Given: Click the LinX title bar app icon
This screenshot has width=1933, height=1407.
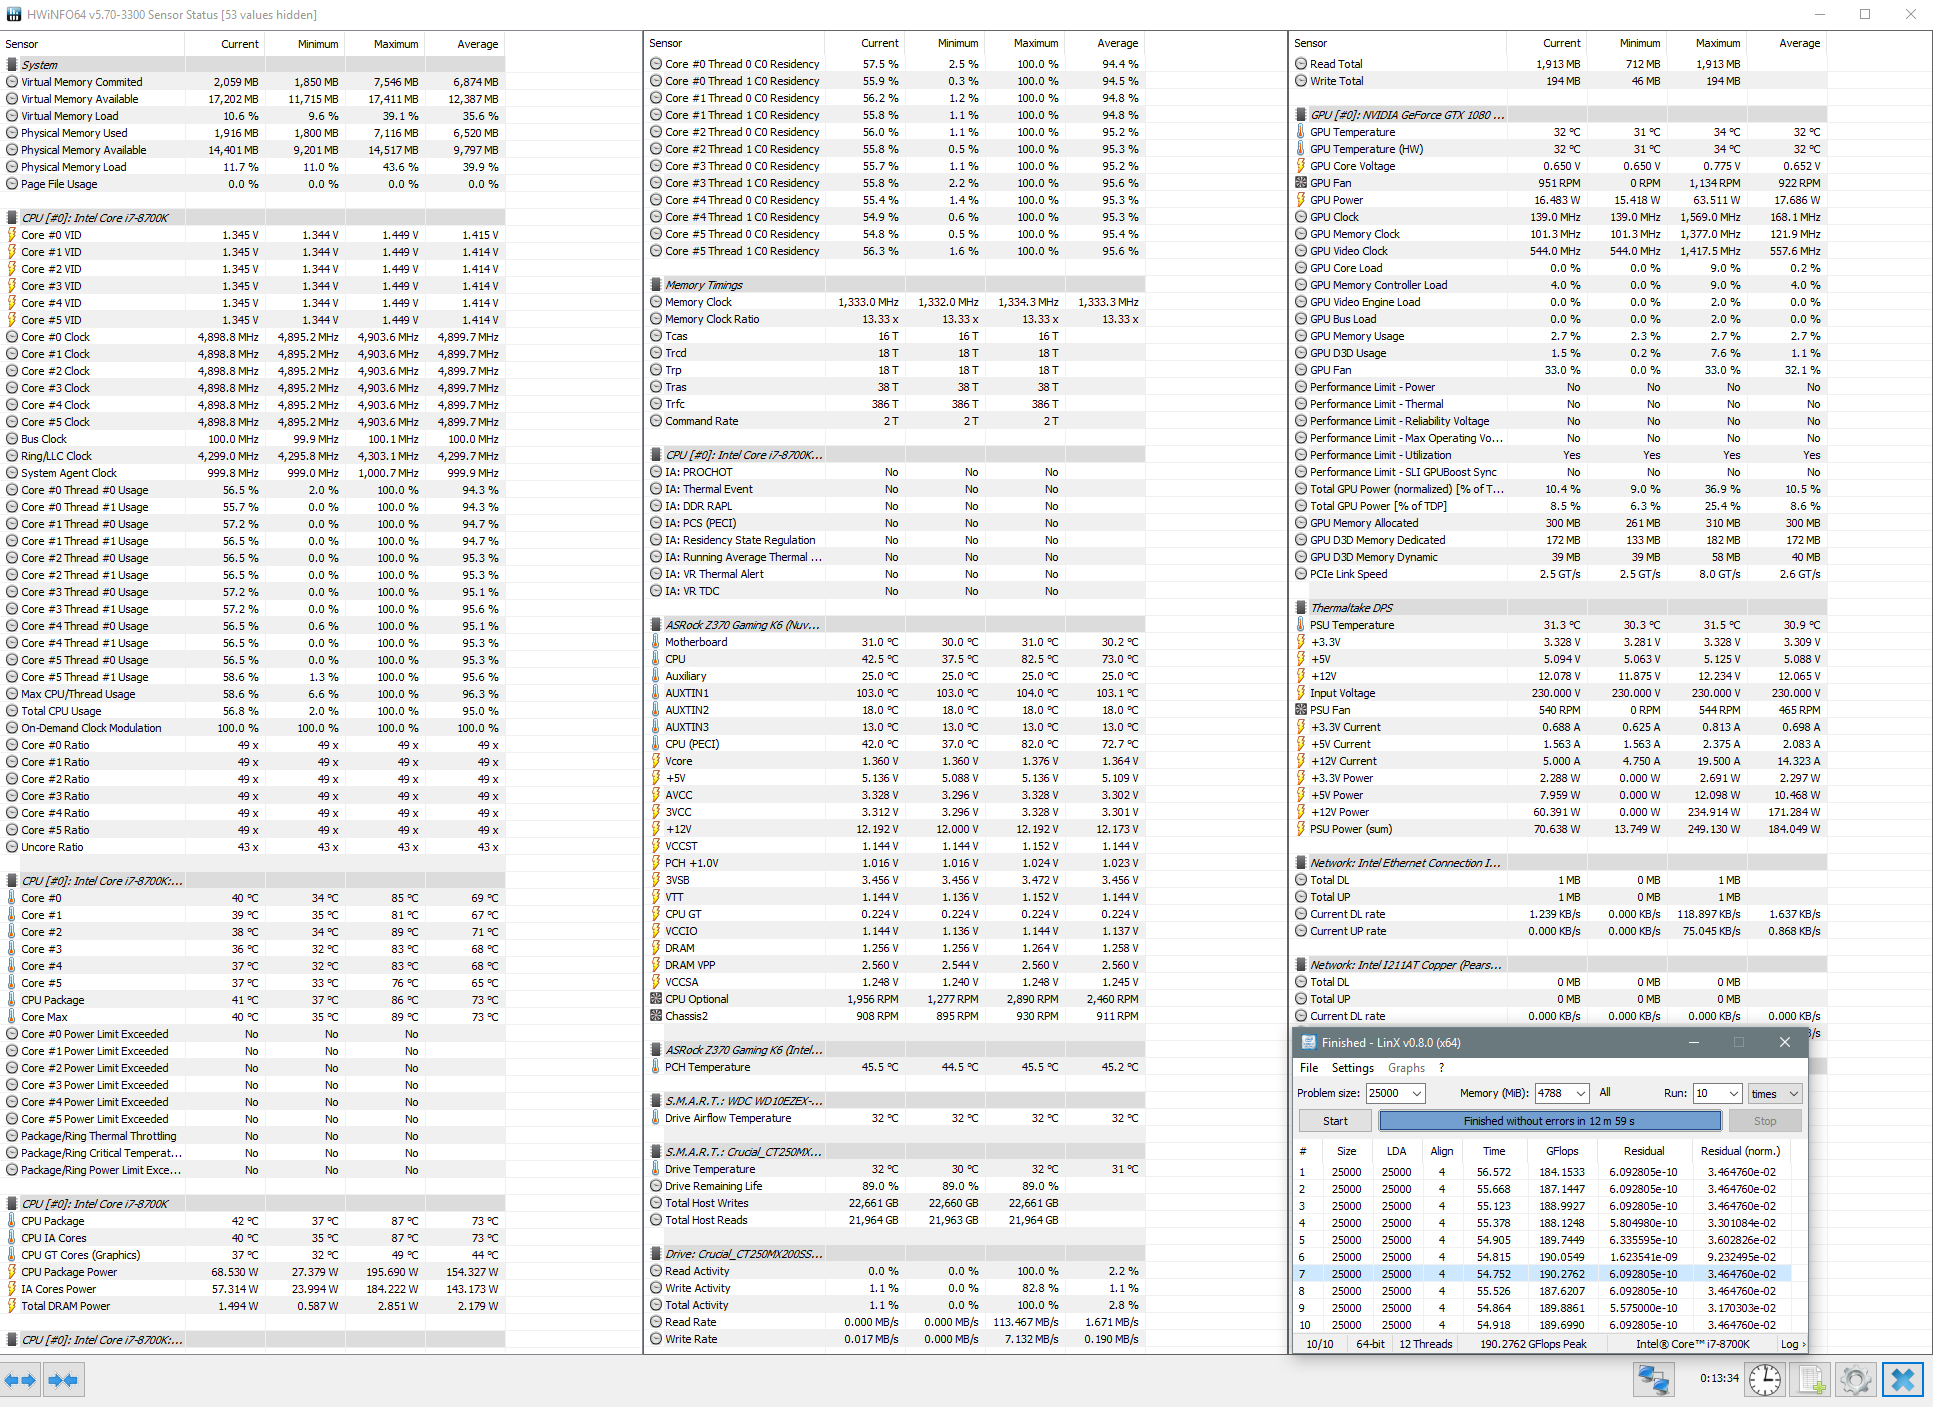Looking at the screenshot, I should click(1308, 1042).
